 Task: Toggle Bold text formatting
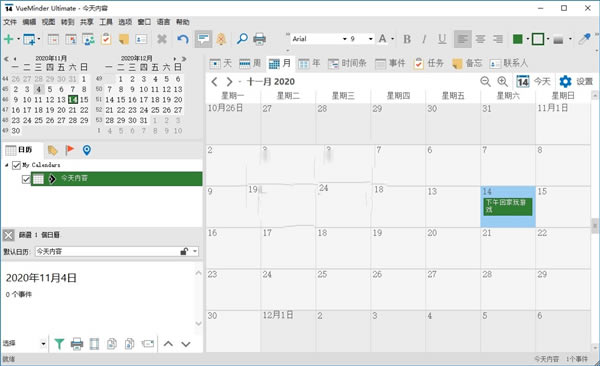tap(407, 39)
